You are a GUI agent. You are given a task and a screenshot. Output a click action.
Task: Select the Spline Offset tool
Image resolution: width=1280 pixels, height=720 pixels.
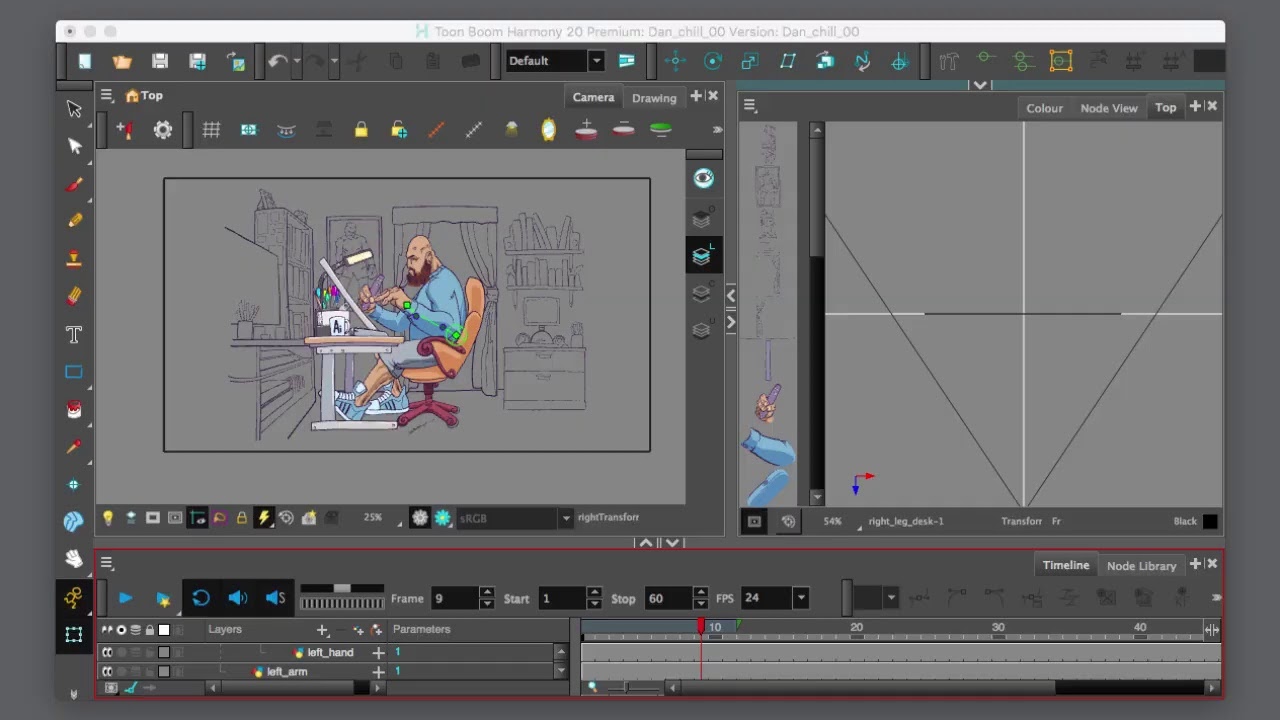862,61
